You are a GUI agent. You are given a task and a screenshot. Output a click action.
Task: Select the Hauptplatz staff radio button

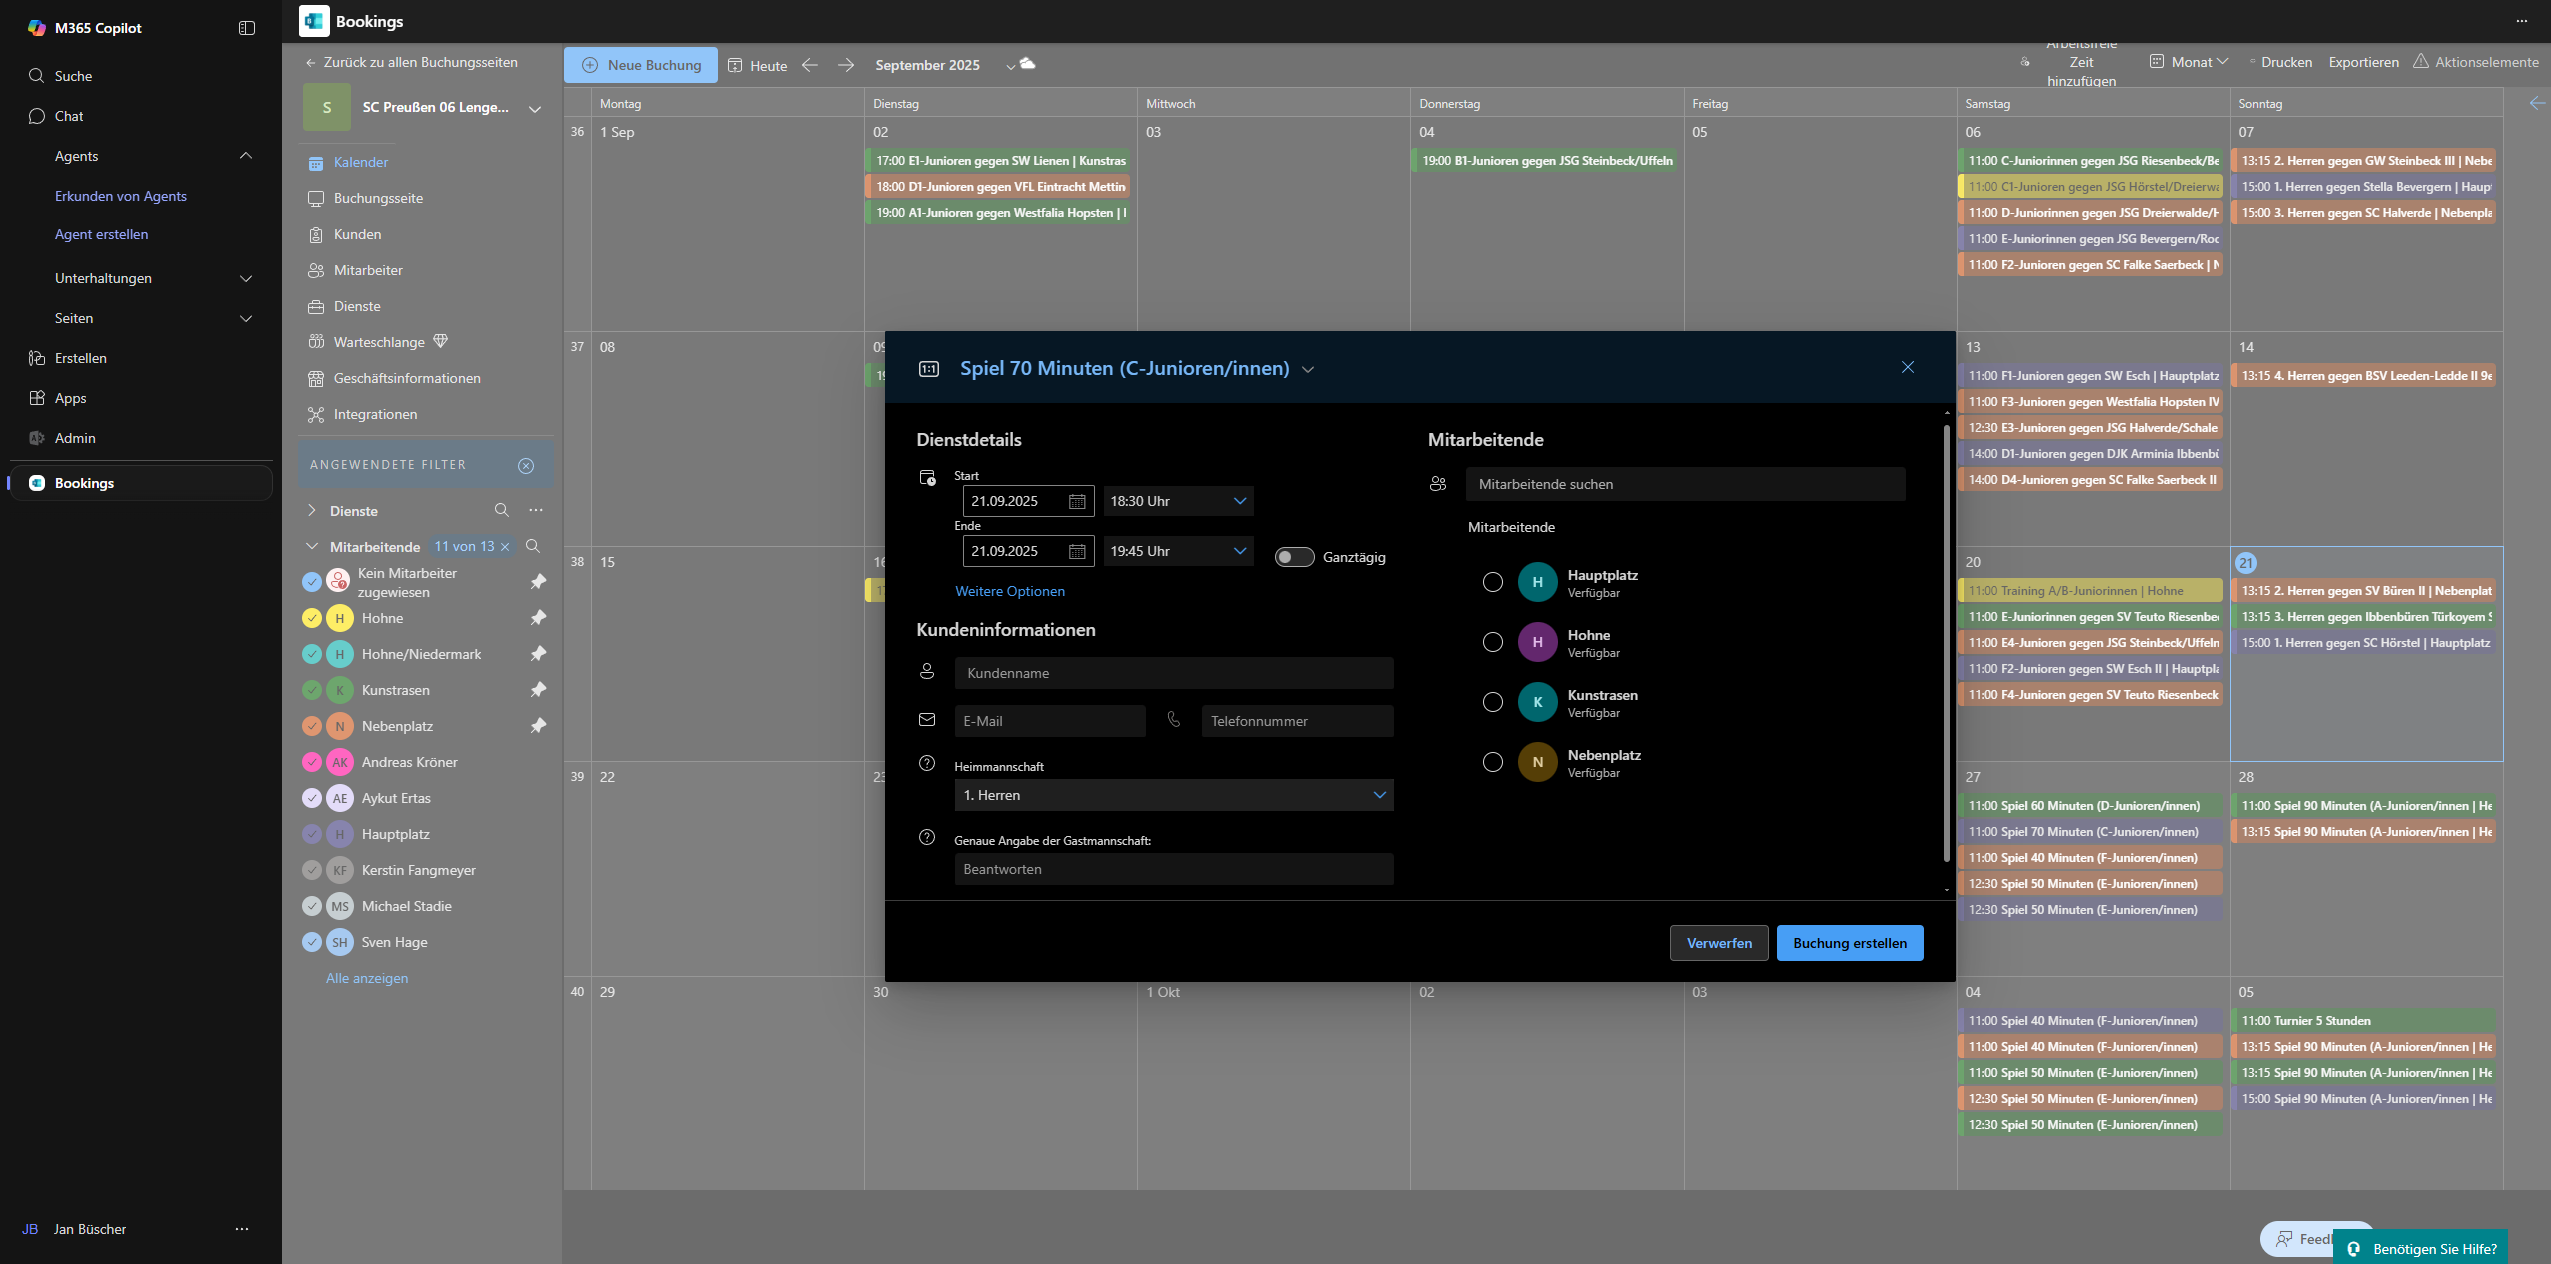[1492, 582]
